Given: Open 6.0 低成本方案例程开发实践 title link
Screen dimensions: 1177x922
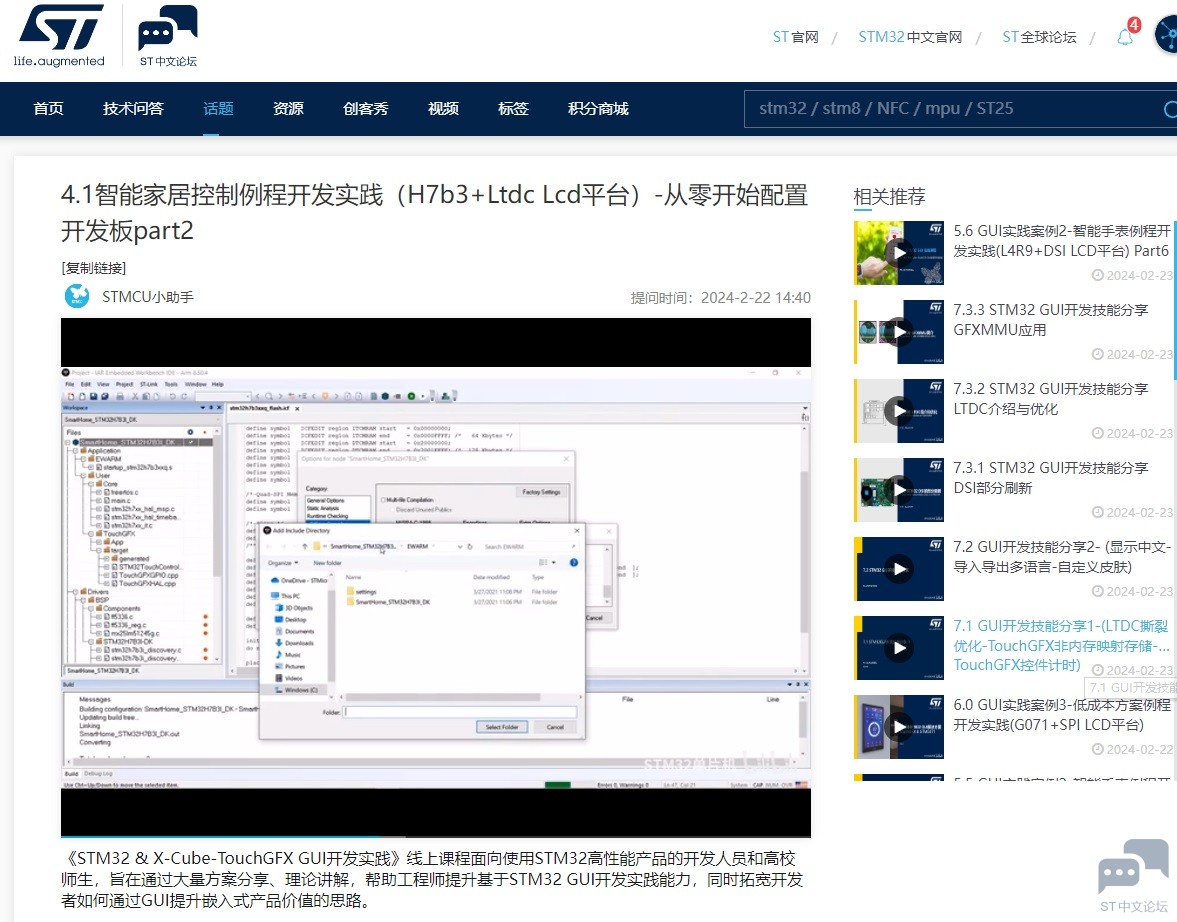Looking at the screenshot, I should [x=1061, y=715].
